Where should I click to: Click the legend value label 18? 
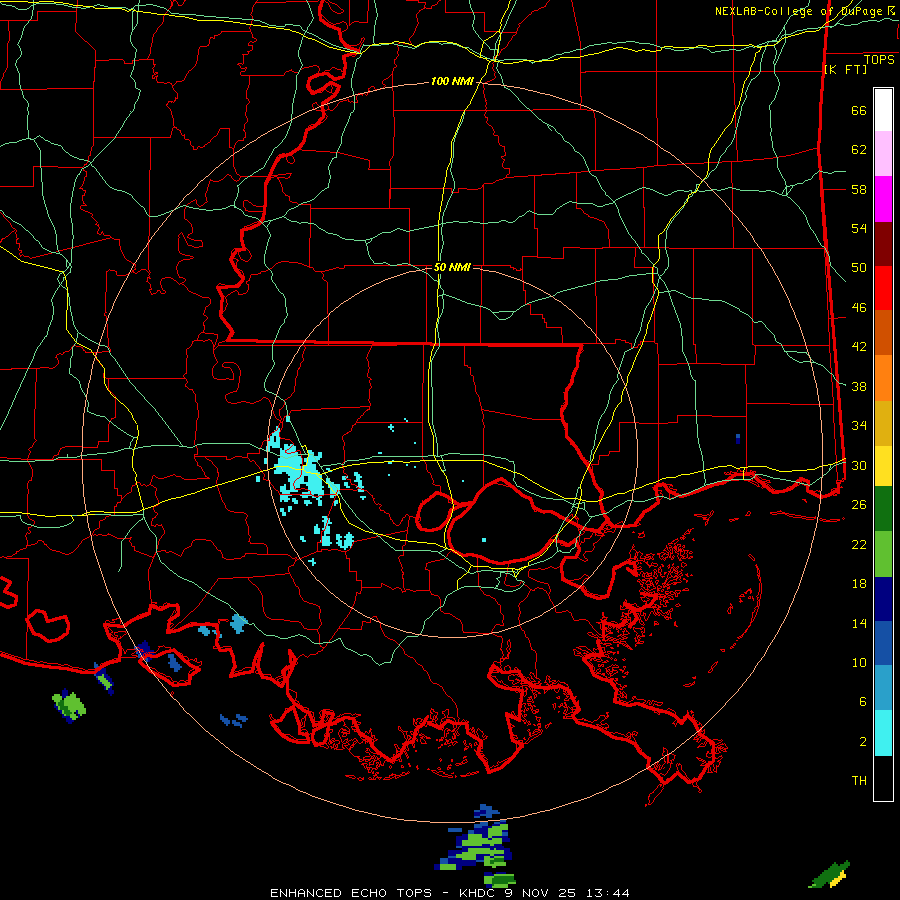(x=859, y=584)
